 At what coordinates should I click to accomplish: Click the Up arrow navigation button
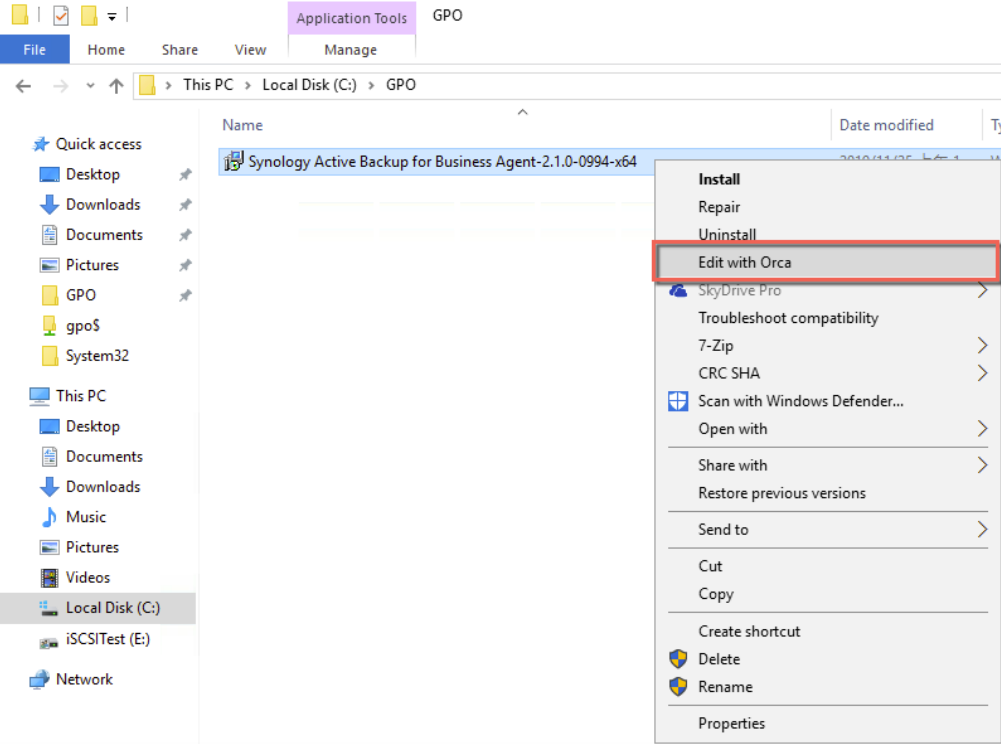[x=116, y=86]
